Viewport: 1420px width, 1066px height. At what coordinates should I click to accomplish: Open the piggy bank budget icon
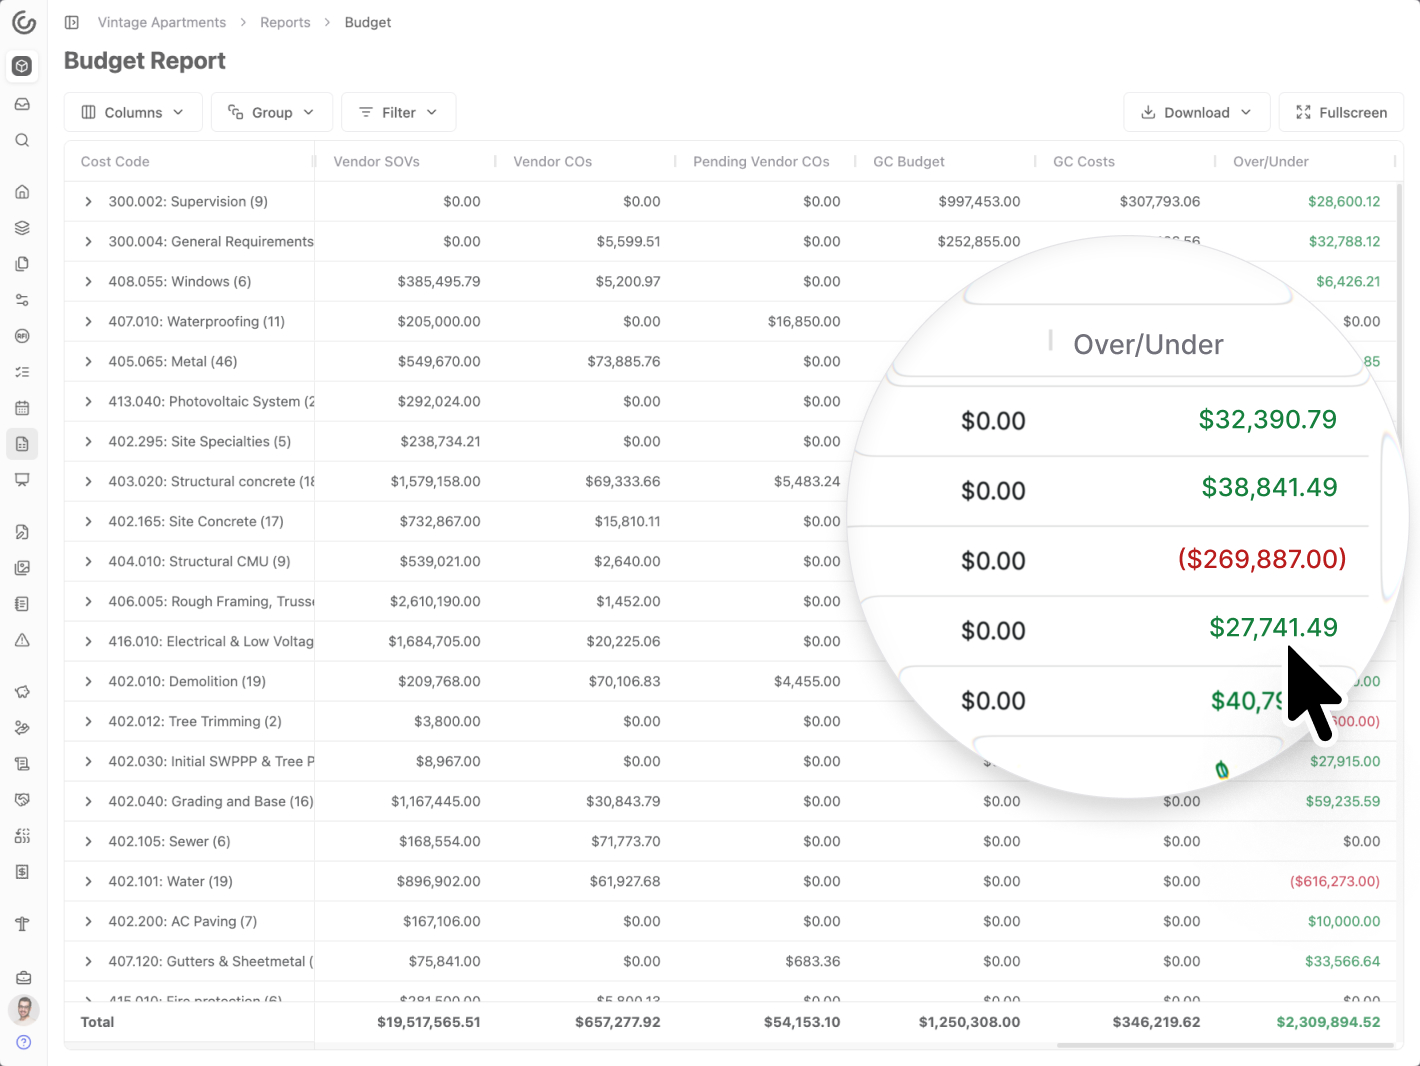[22, 692]
